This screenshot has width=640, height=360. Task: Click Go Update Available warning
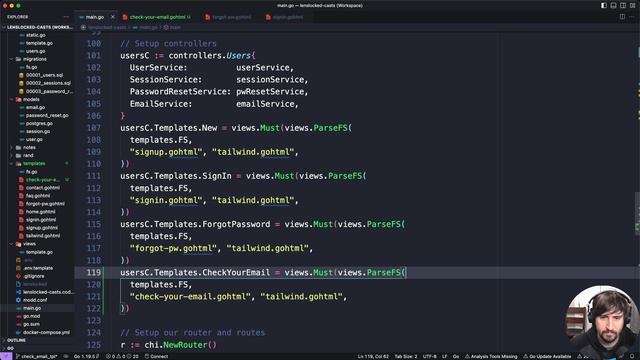click(x=547, y=356)
